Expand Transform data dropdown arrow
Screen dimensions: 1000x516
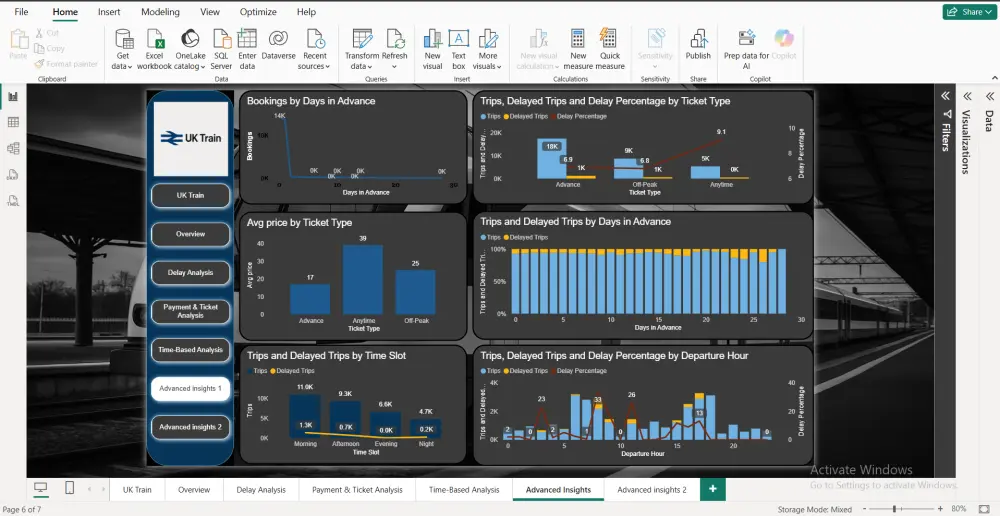371,66
